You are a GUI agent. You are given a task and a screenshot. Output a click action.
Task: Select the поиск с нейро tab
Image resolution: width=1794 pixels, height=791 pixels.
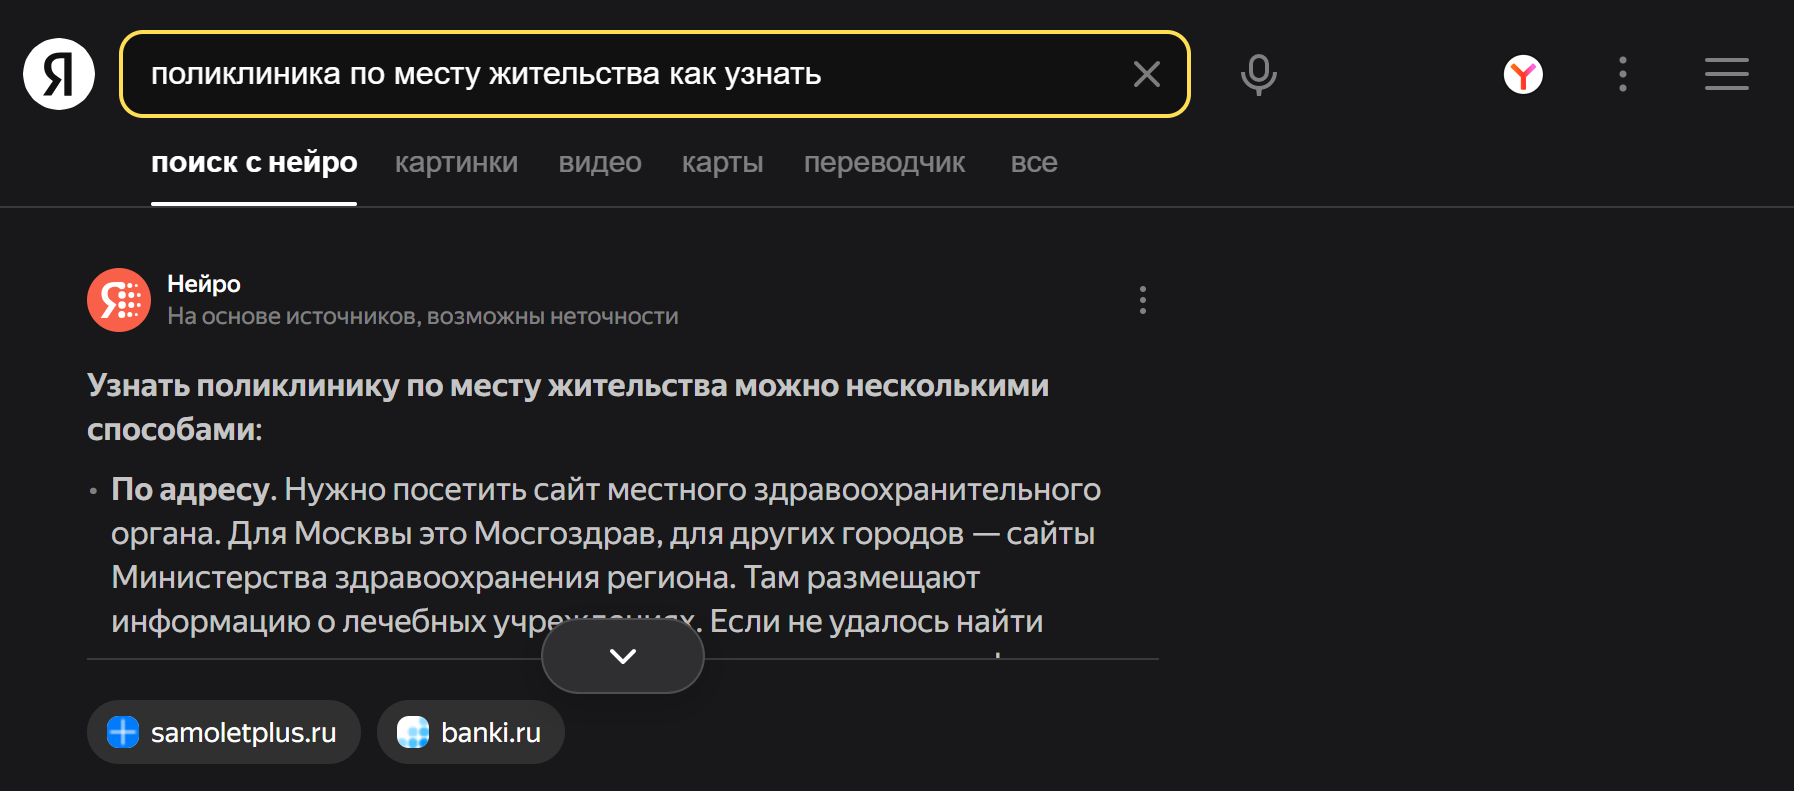[x=254, y=162]
